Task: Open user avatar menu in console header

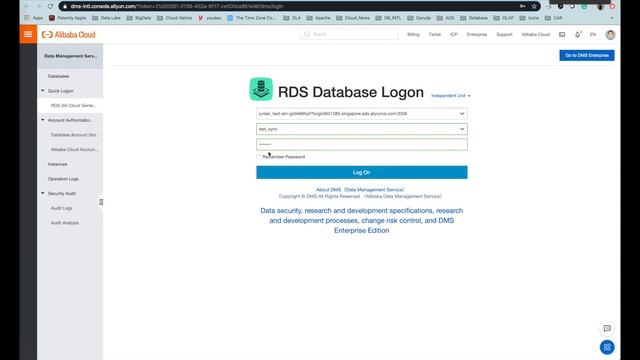Action: point(610,35)
